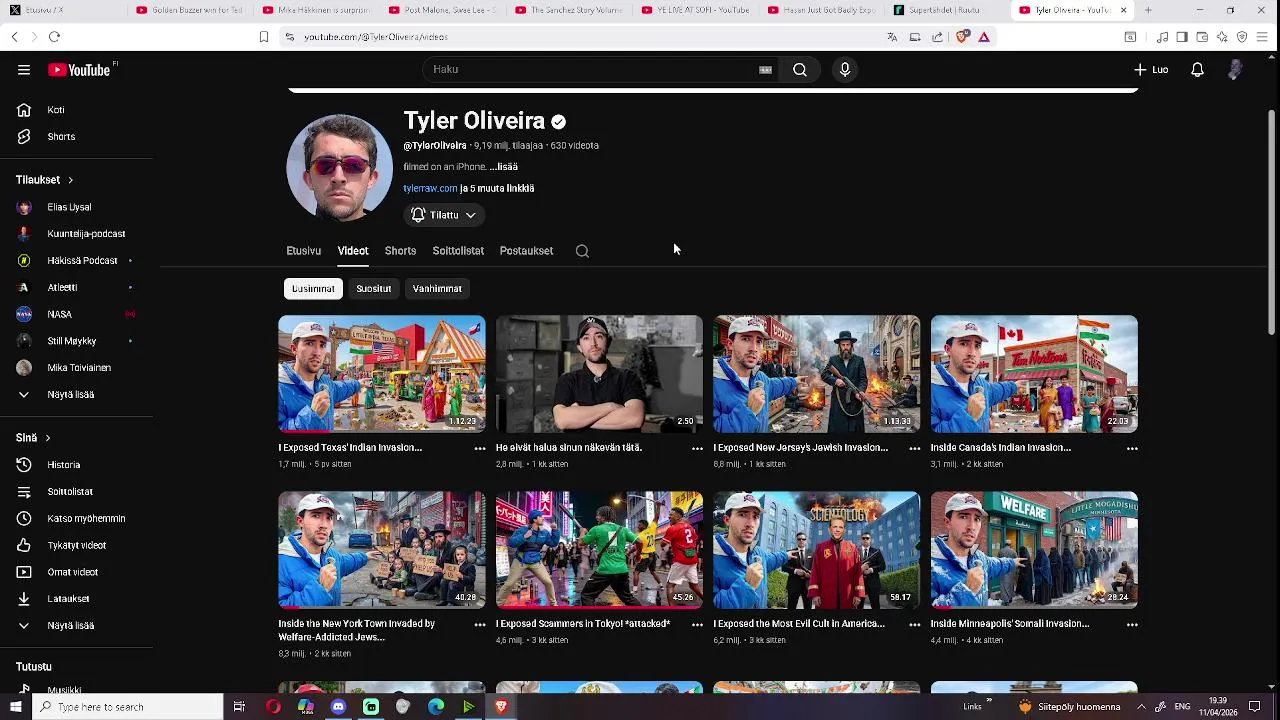Open Microsoft Edge from the taskbar
Viewport: 1280px width, 720px height.
tap(436, 707)
